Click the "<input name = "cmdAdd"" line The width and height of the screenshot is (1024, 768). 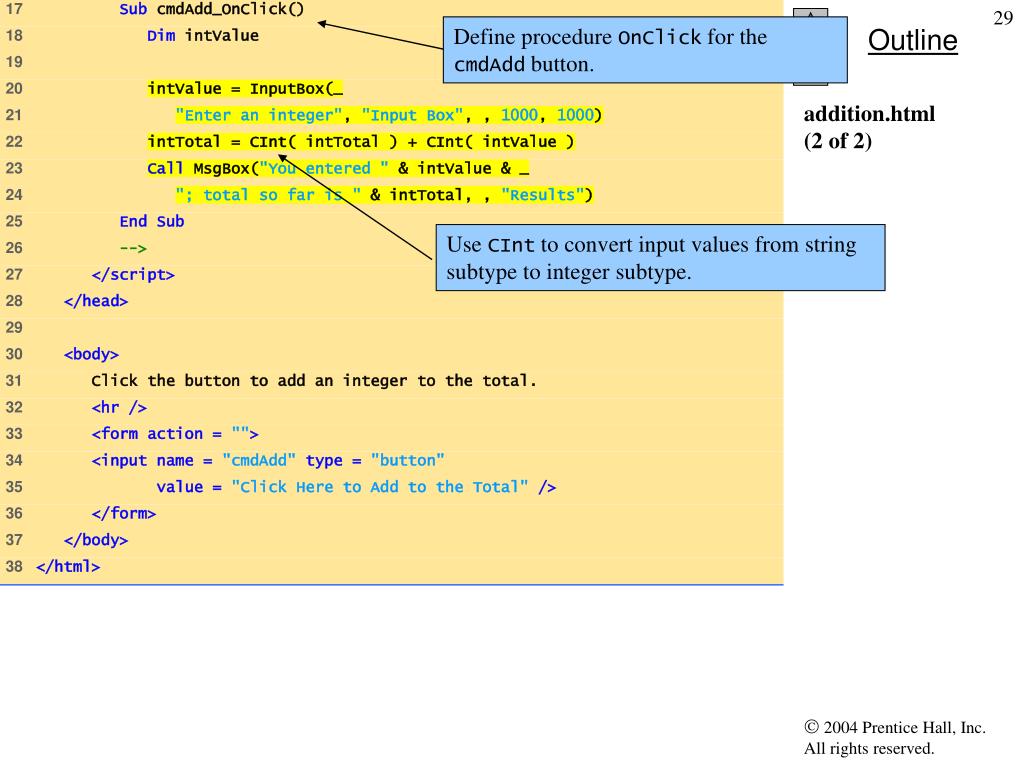point(268,460)
